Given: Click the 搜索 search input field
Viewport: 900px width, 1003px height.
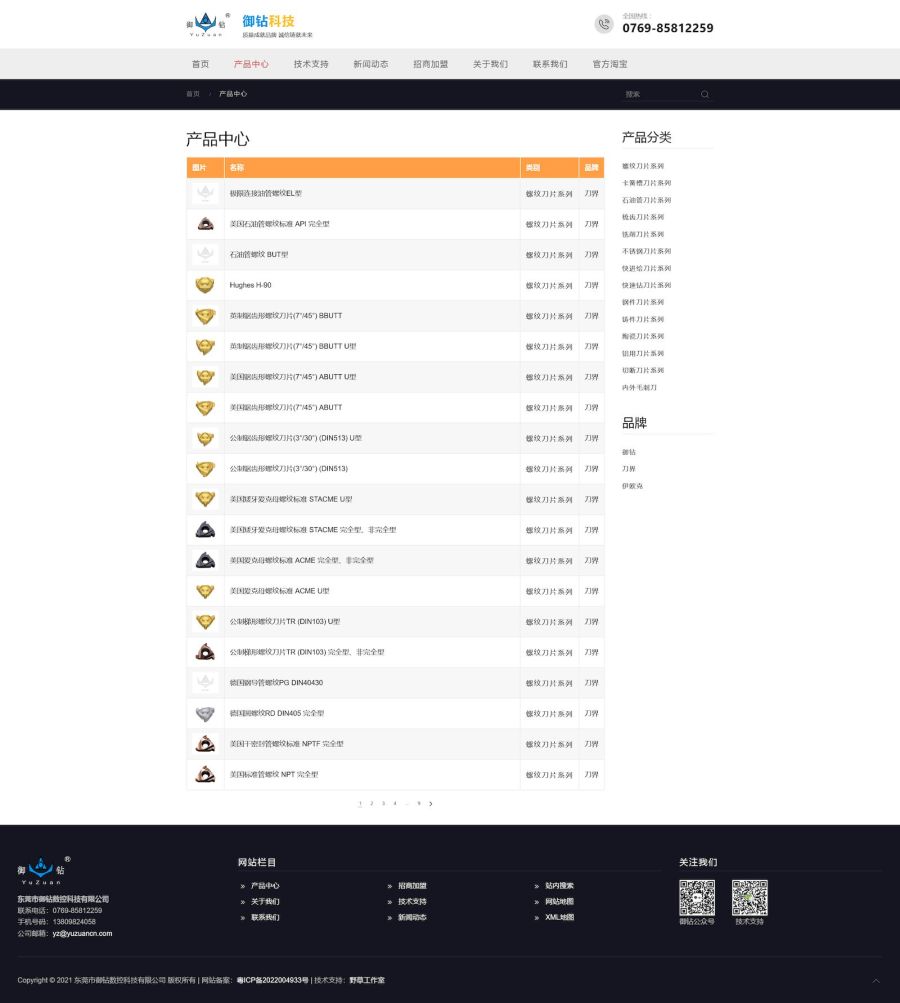Looking at the screenshot, I should click(658, 94).
